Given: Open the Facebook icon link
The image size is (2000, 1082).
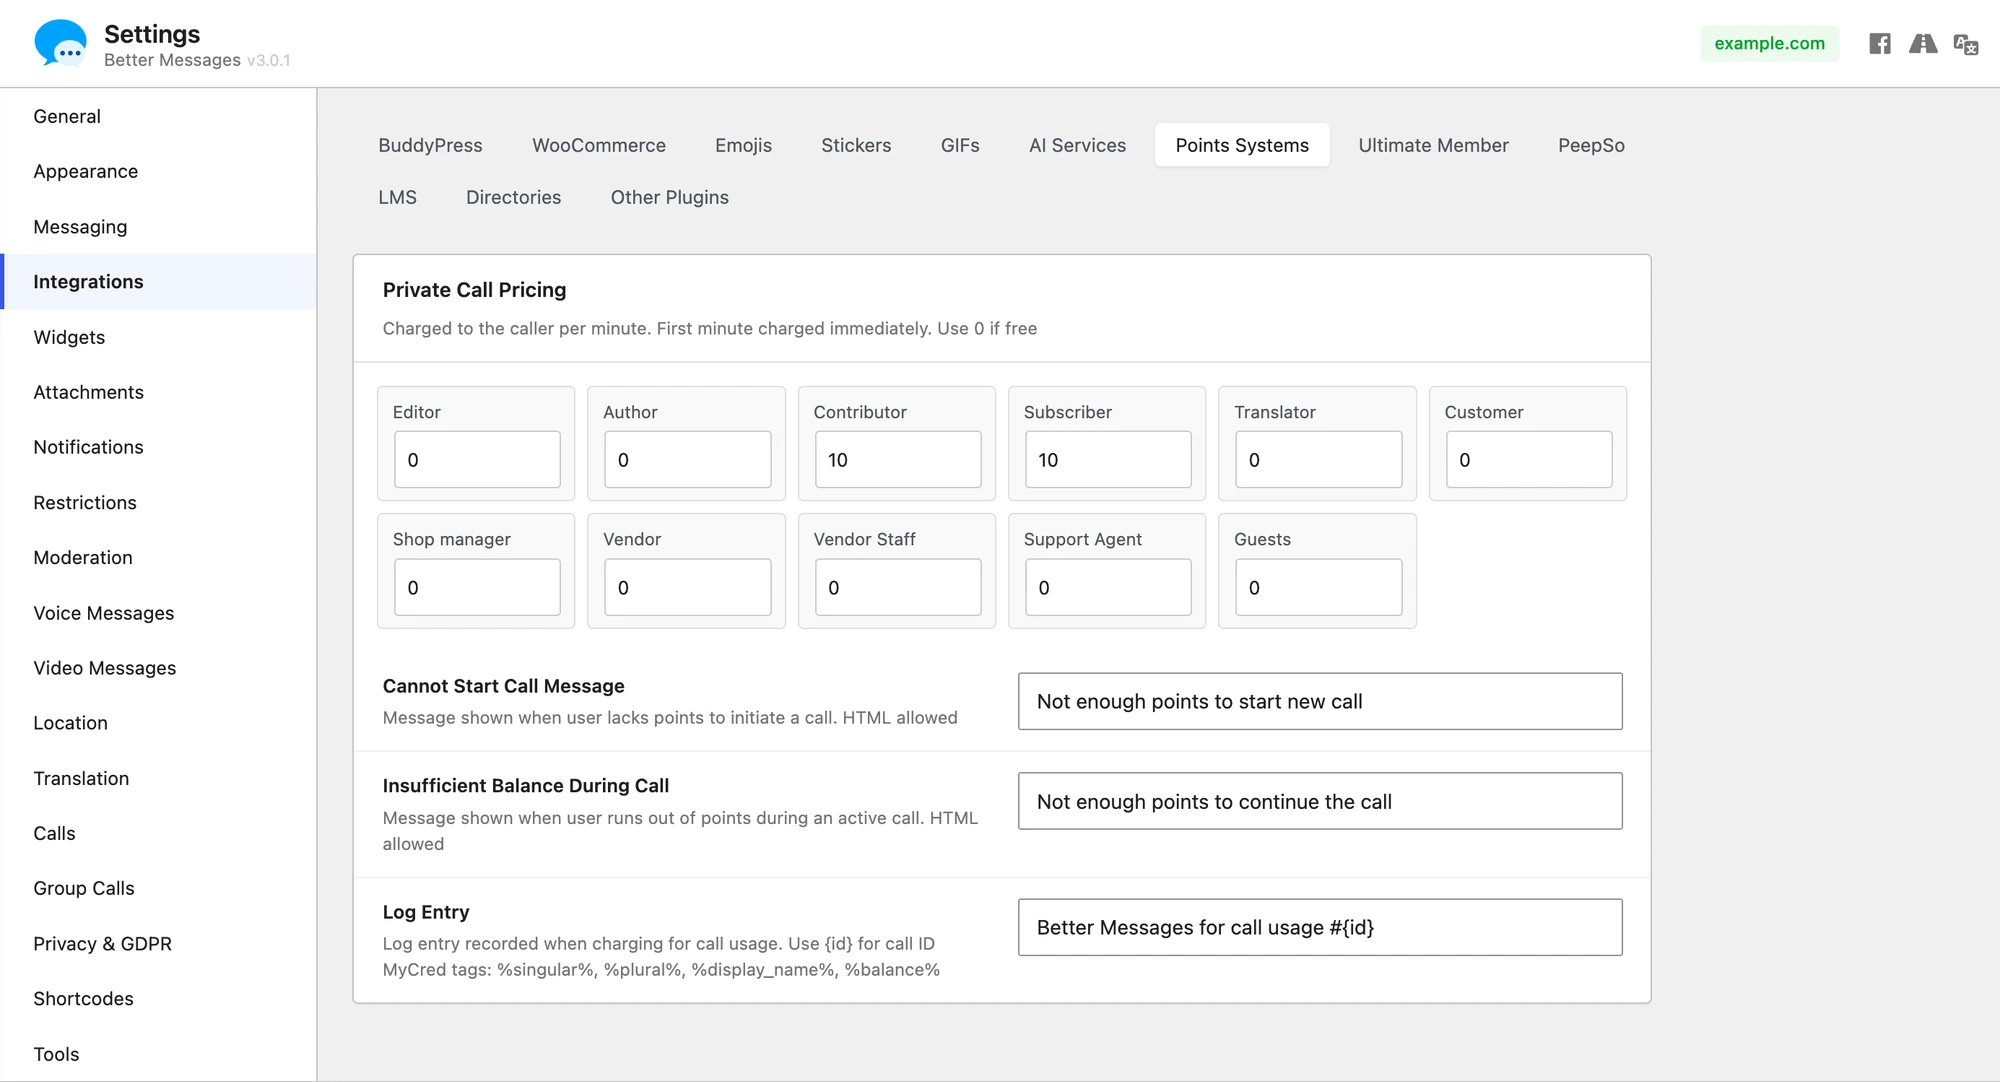Looking at the screenshot, I should coord(1880,43).
